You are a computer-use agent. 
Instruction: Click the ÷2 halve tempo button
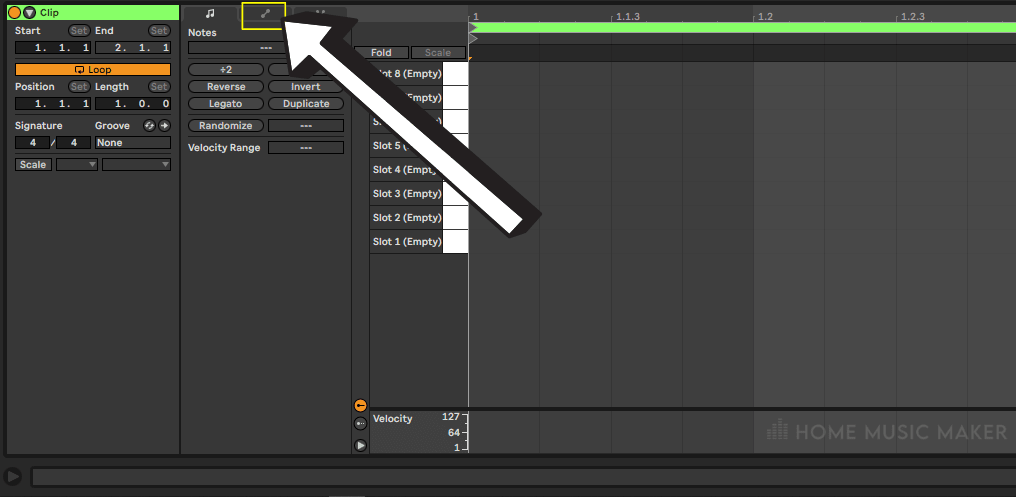[x=225, y=69]
